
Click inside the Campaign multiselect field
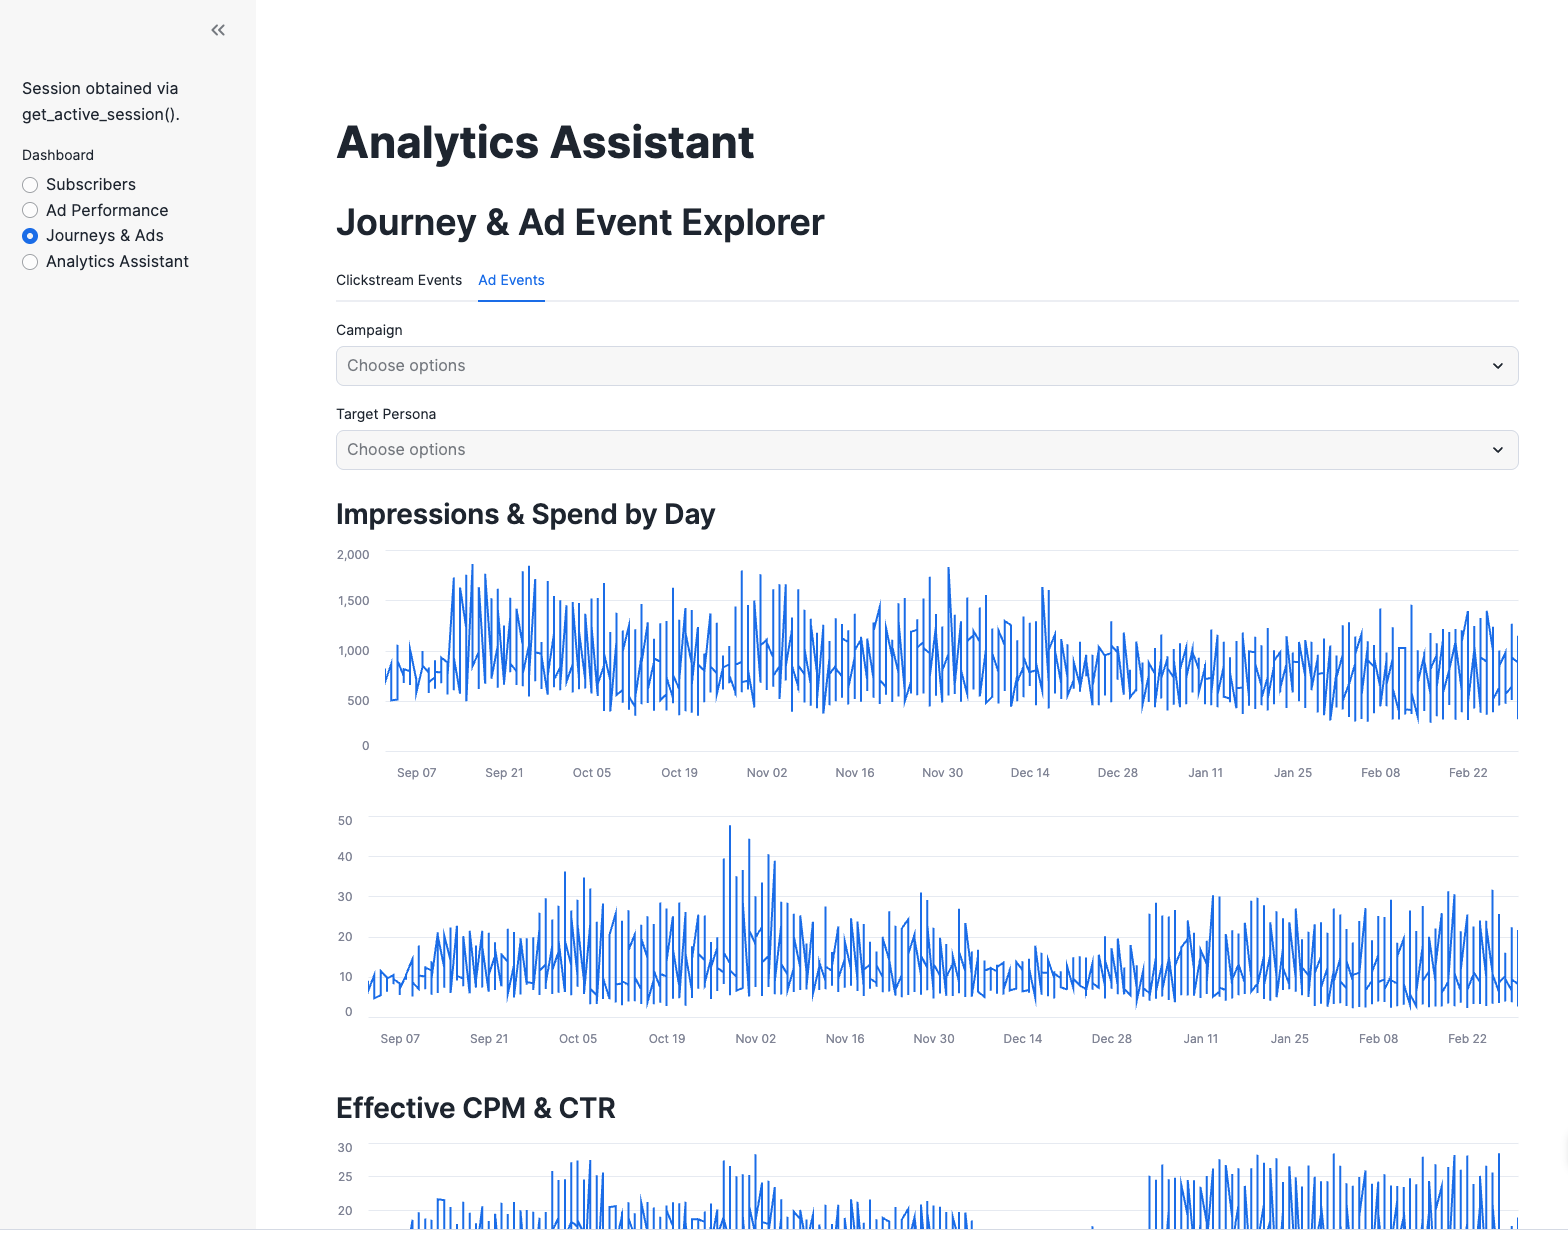click(900, 366)
